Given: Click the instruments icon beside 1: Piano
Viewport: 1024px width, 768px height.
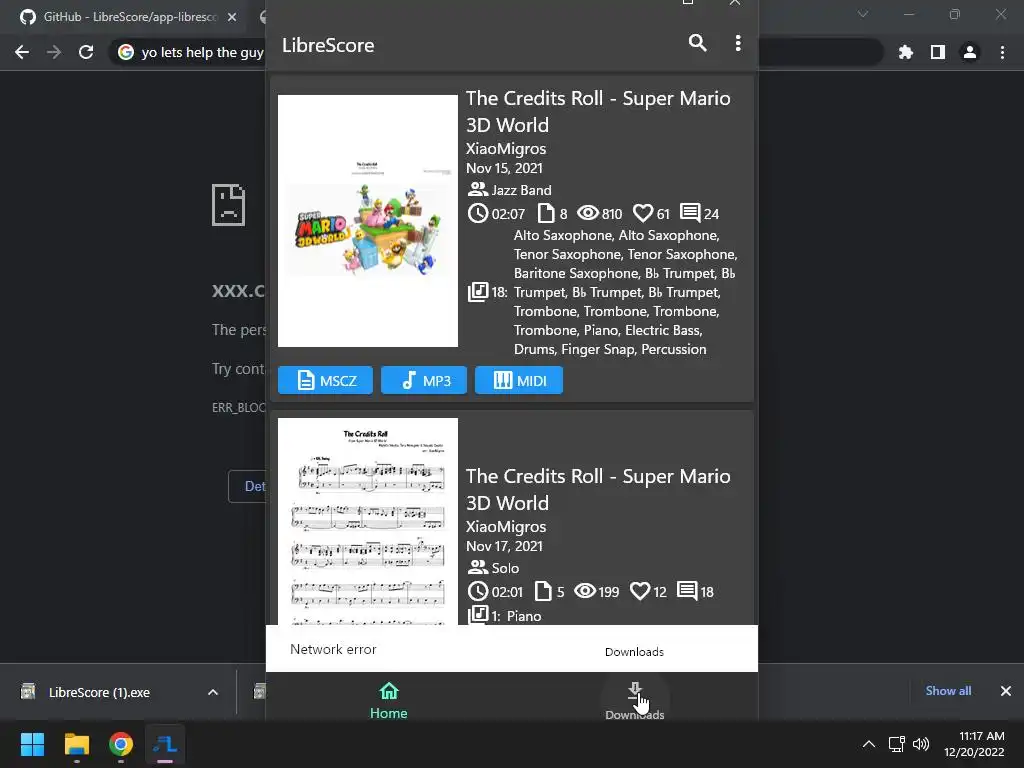Looking at the screenshot, I should click(x=478, y=615).
